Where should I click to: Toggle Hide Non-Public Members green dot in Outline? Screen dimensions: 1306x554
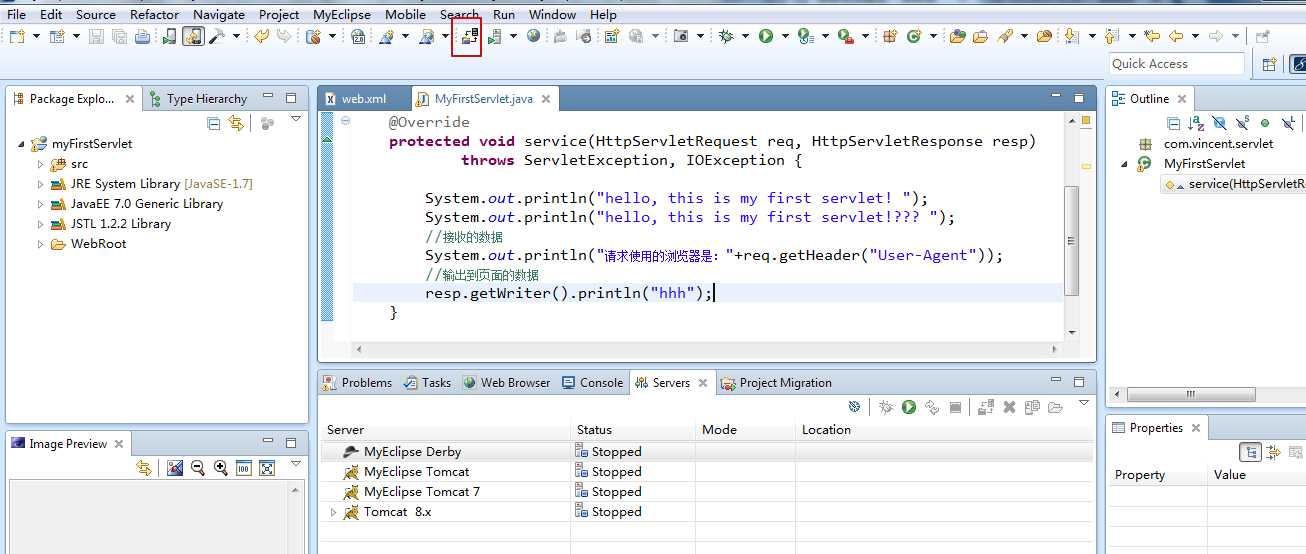pos(1265,124)
